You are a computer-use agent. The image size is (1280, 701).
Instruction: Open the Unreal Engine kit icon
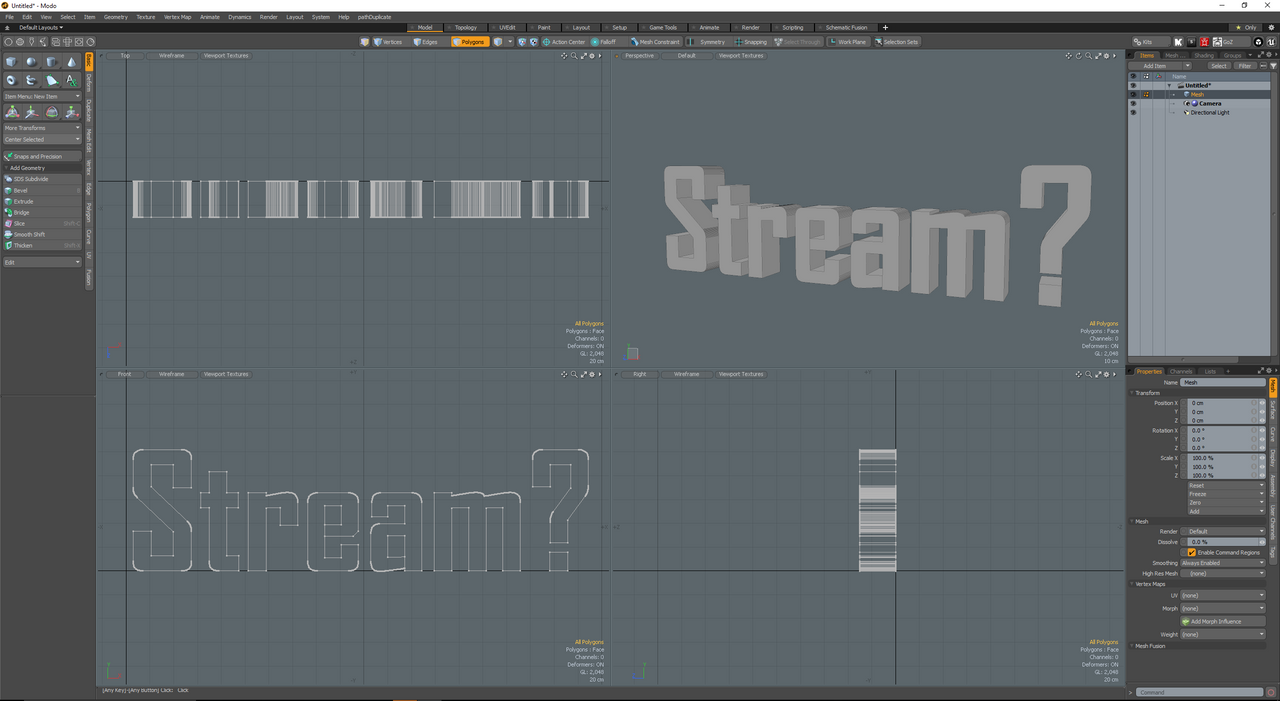click(1273, 42)
